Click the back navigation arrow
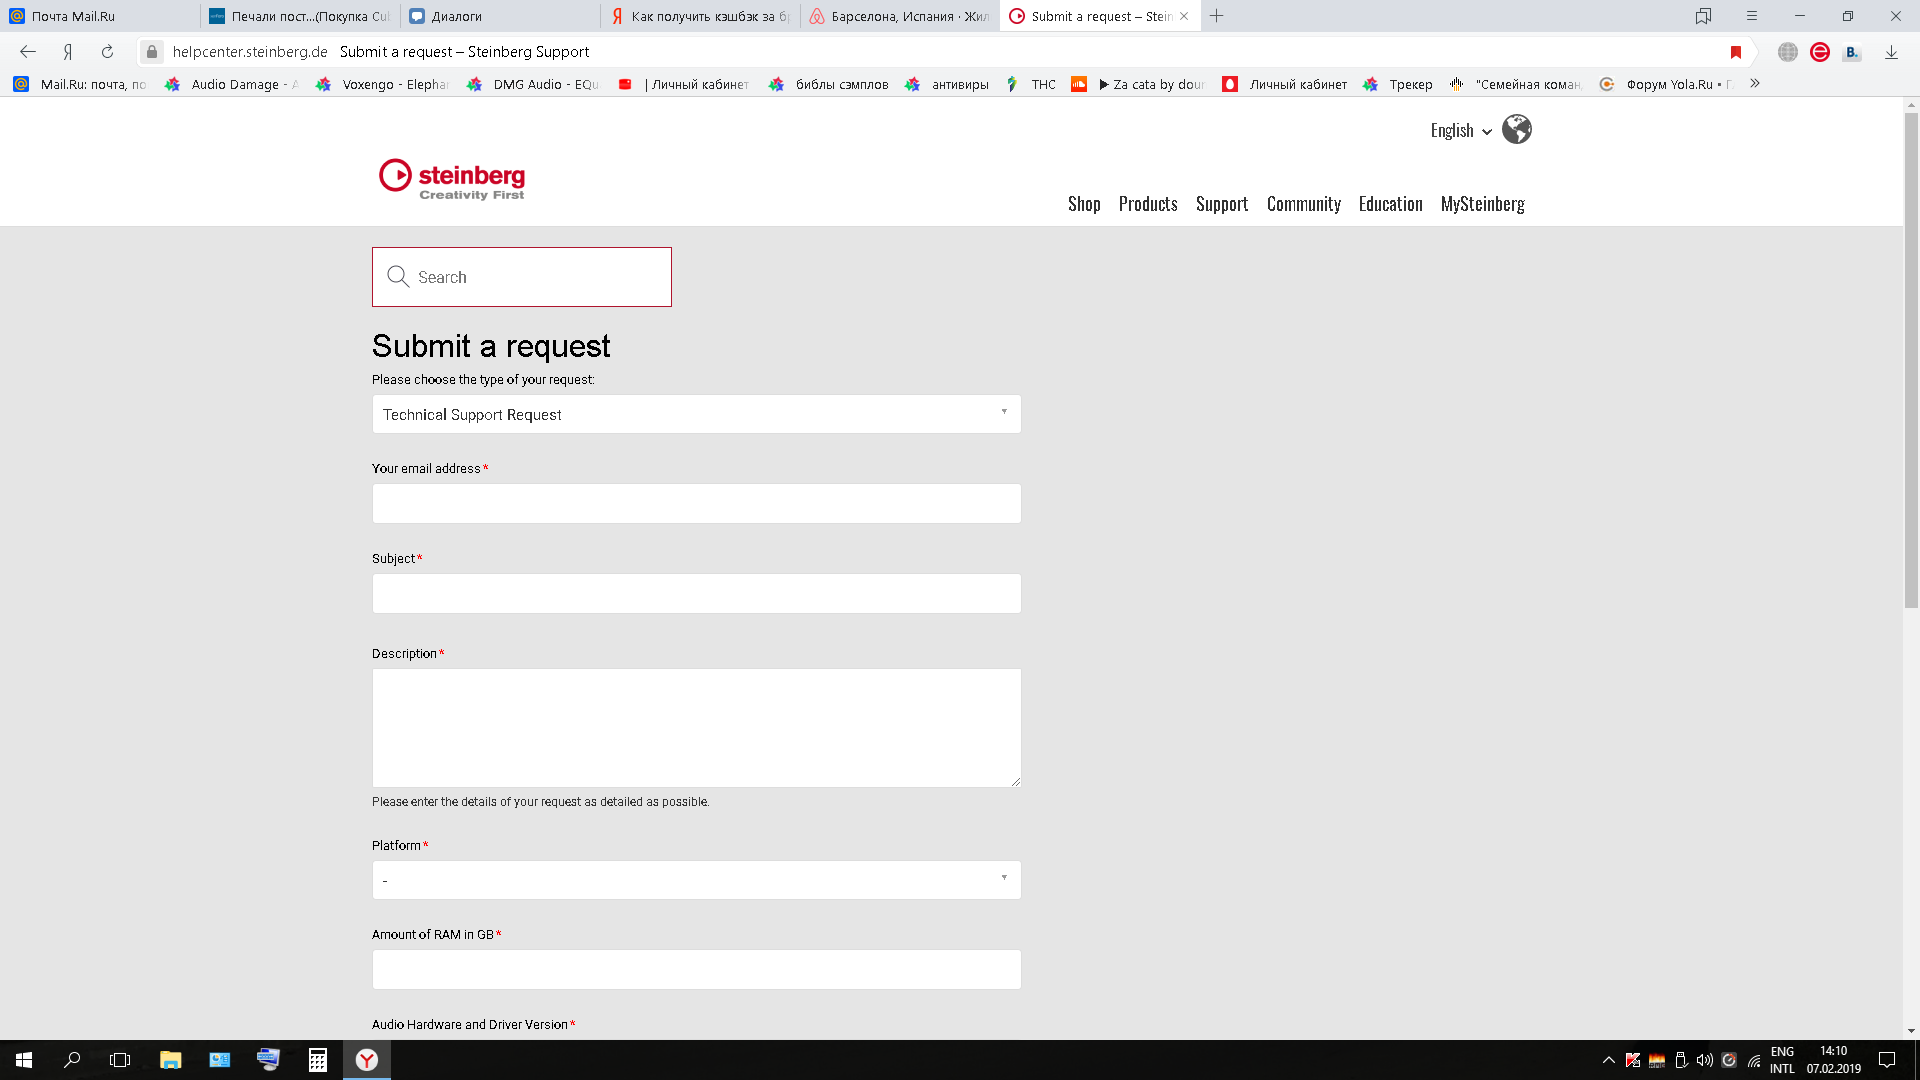Screen dimensions: 1920x1080 28,52
